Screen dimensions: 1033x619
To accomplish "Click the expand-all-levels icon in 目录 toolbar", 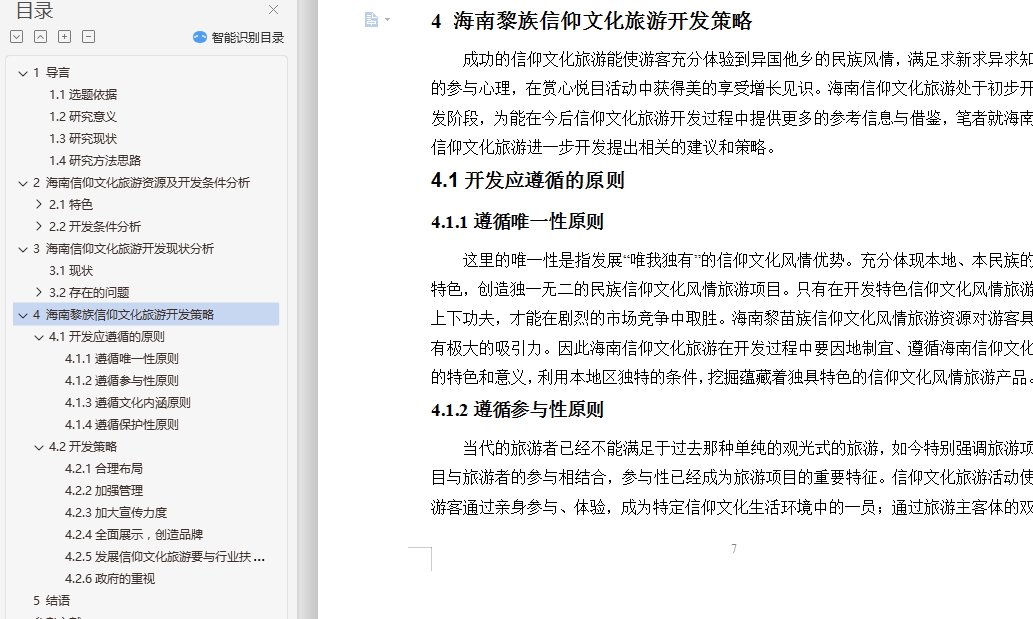I will [x=17, y=37].
